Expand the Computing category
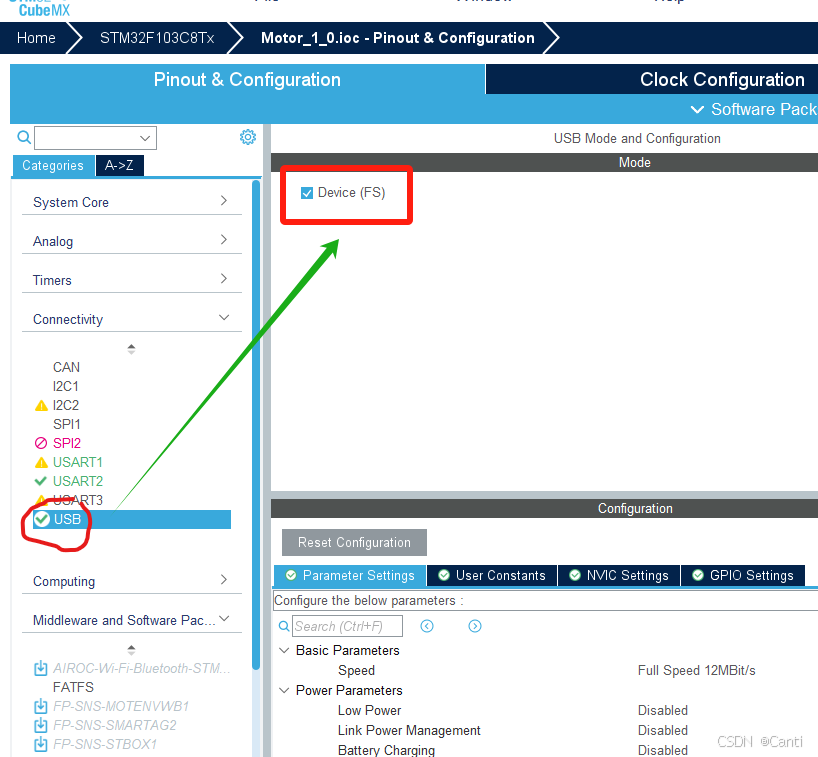This screenshot has height=757, width=818. pyautogui.click(x=131, y=581)
